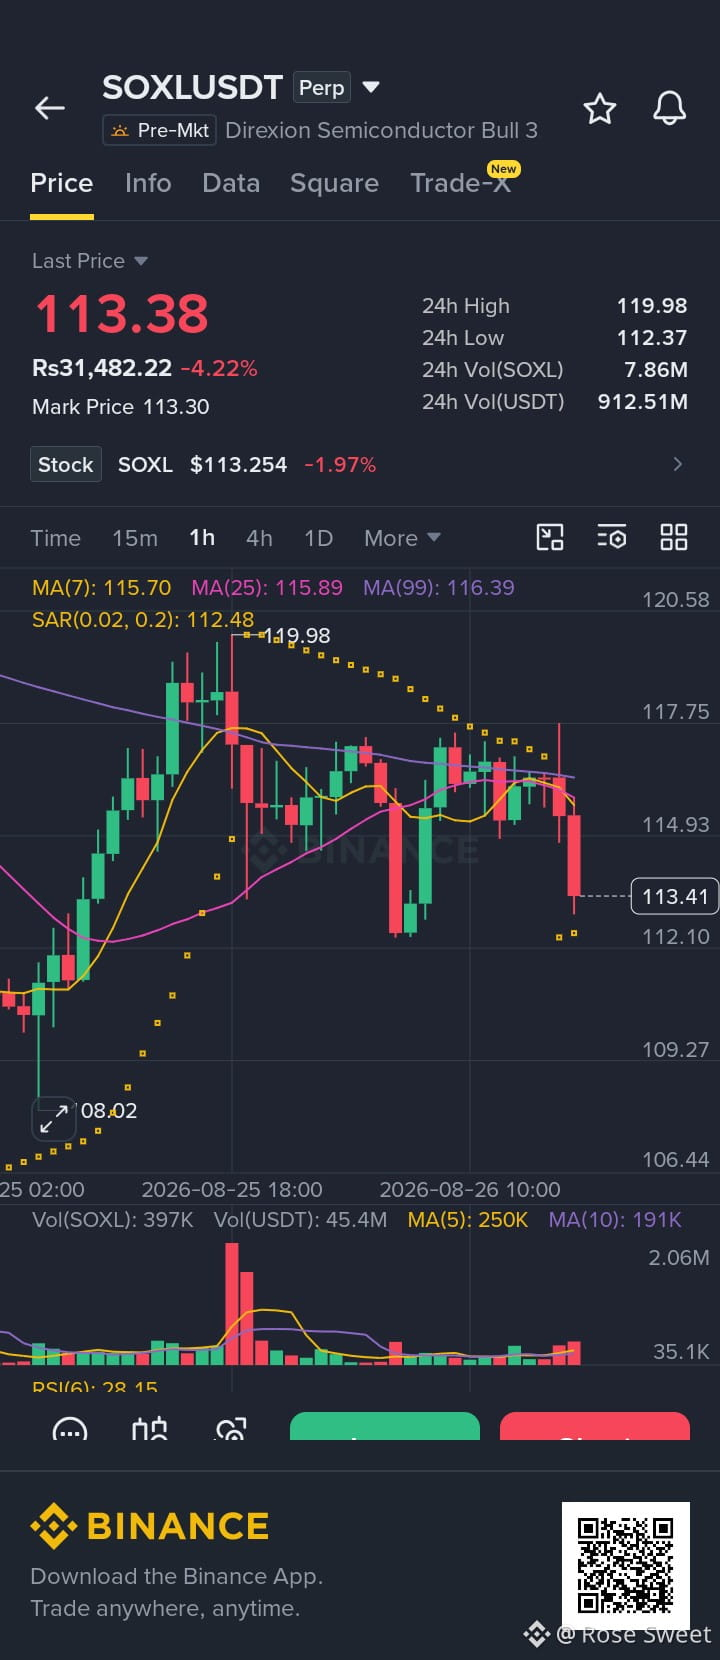Tap the 119.98 high marker on chart
The image size is (720, 1660).
click(297, 636)
